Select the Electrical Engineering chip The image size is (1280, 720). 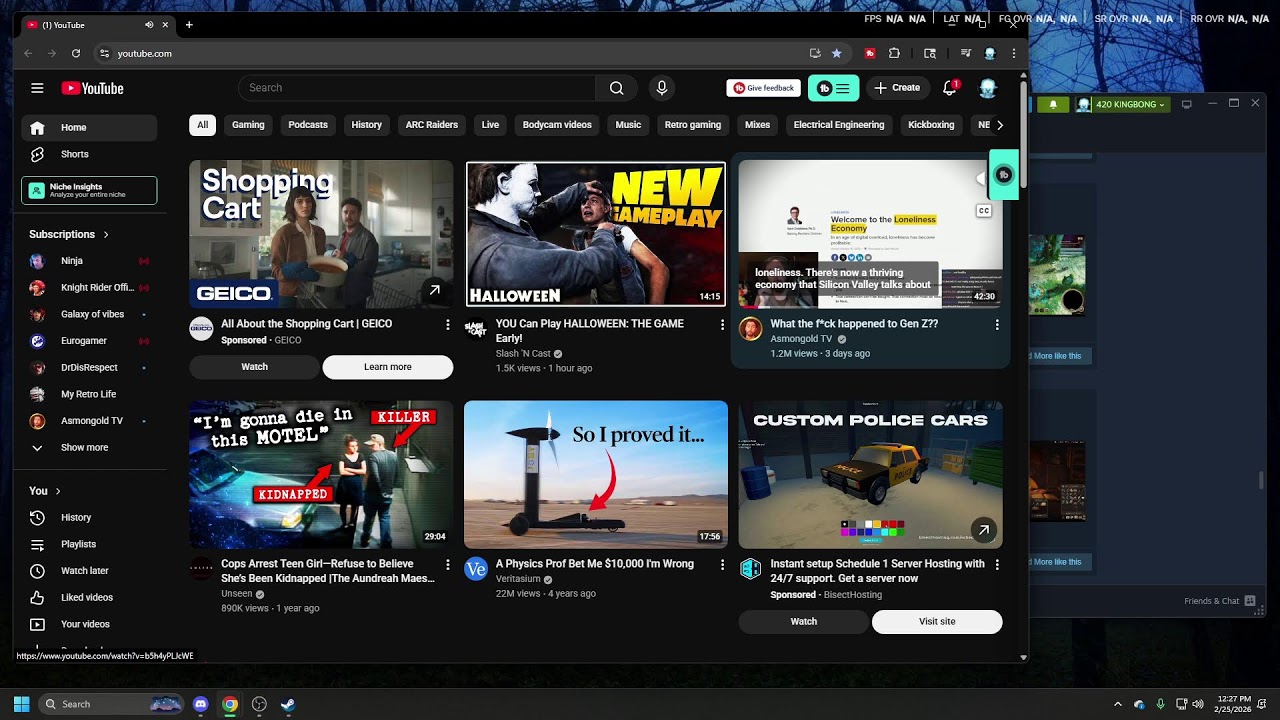tap(839, 125)
